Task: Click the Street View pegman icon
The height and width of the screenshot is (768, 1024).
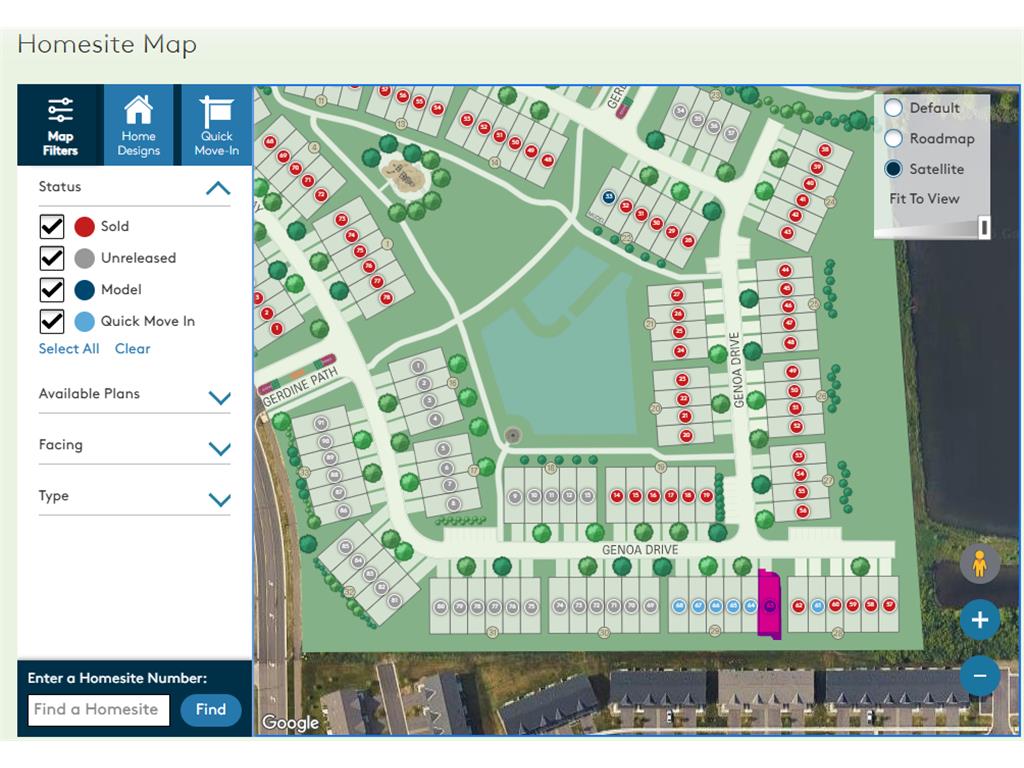Action: click(980, 564)
